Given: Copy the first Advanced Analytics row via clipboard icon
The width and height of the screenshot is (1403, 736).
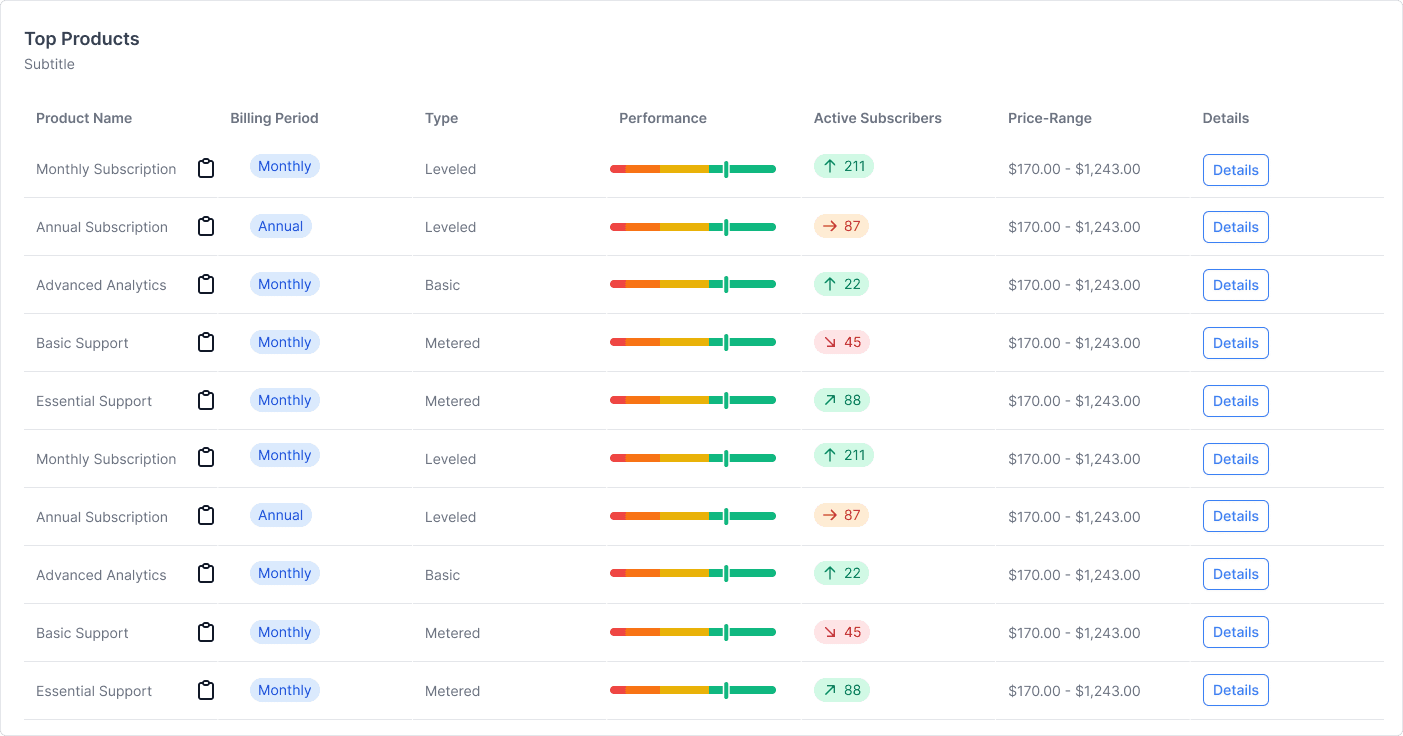Looking at the screenshot, I should pos(206,285).
